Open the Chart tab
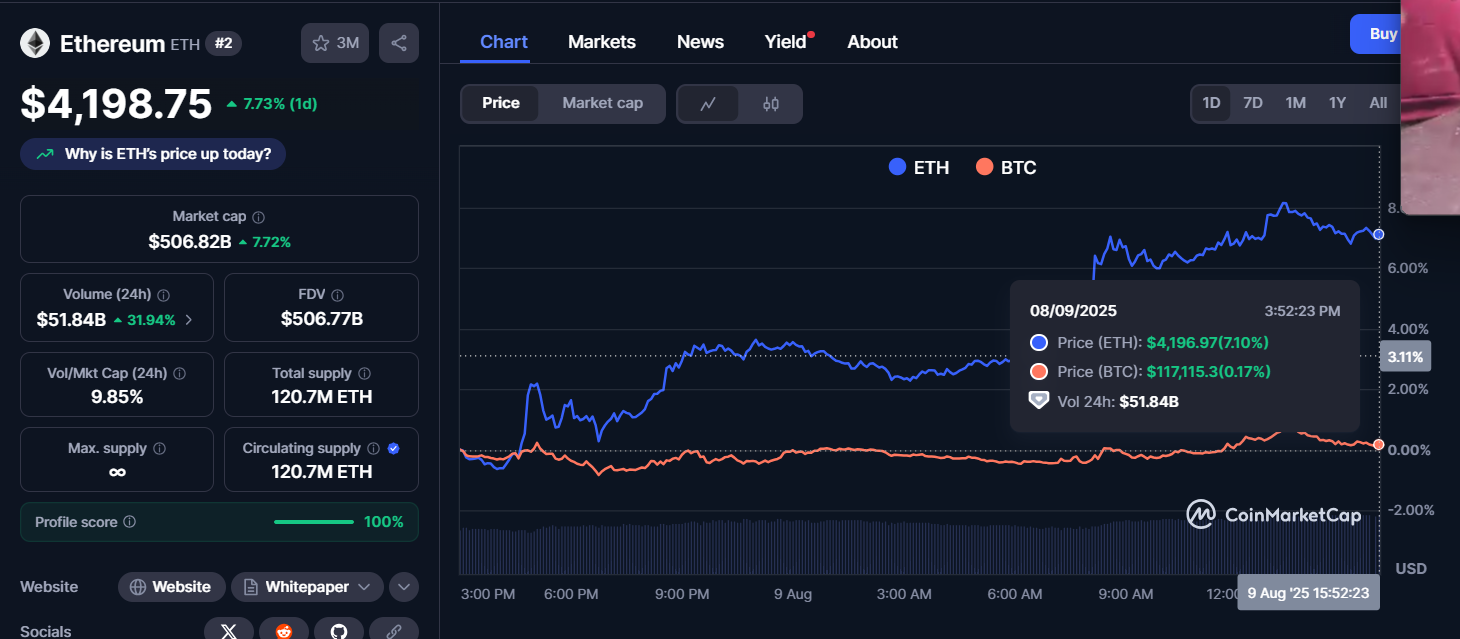Image resolution: width=1460 pixels, height=639 pixels. [x=504, y=42]
